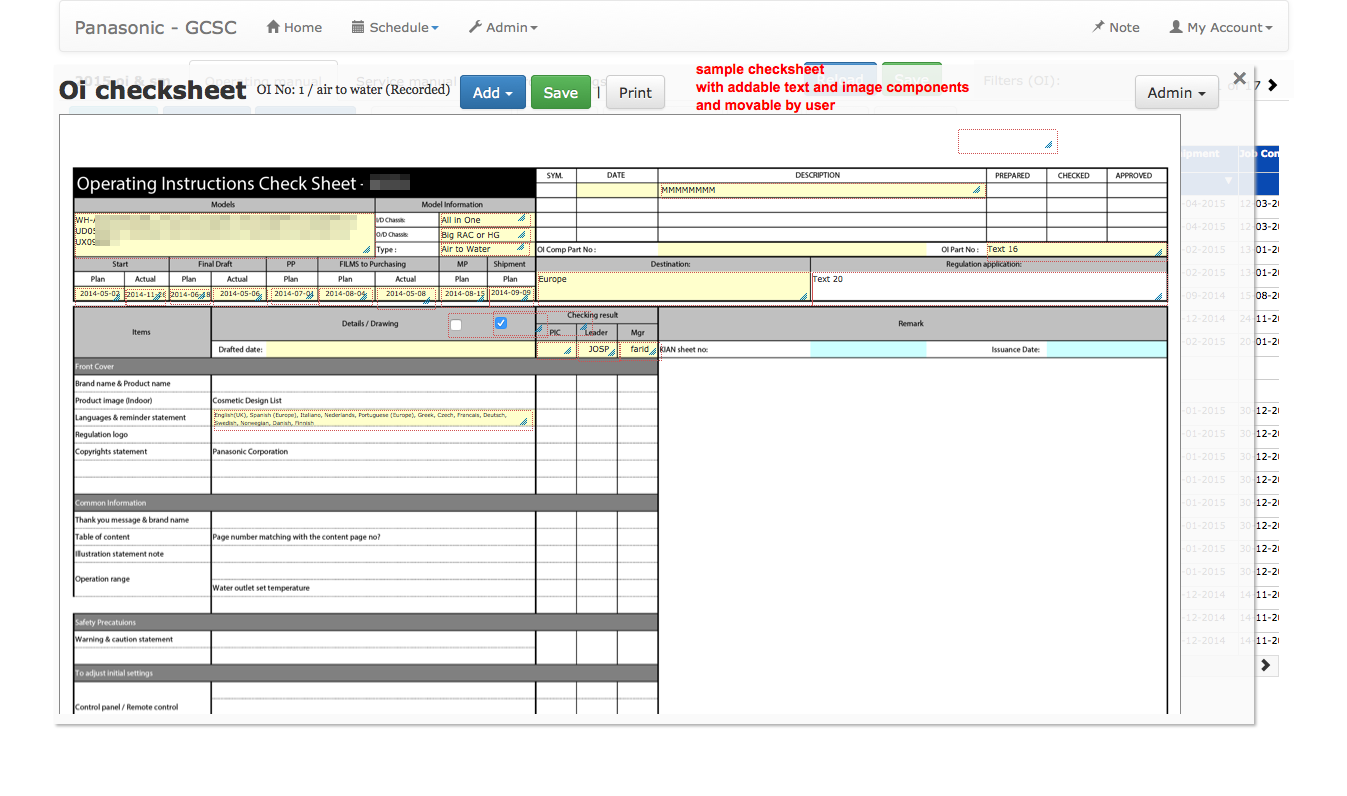Image resolution: width=1347 pixels, height=796 pixels.
Task: Expand the blue Add dropdown button
Action: click(492, 93)
